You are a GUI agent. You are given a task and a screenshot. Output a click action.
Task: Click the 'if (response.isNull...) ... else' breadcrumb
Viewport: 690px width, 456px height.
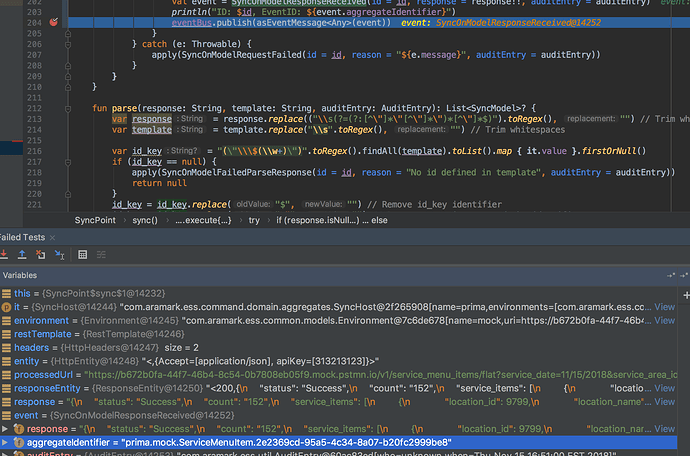click(332, 220)
